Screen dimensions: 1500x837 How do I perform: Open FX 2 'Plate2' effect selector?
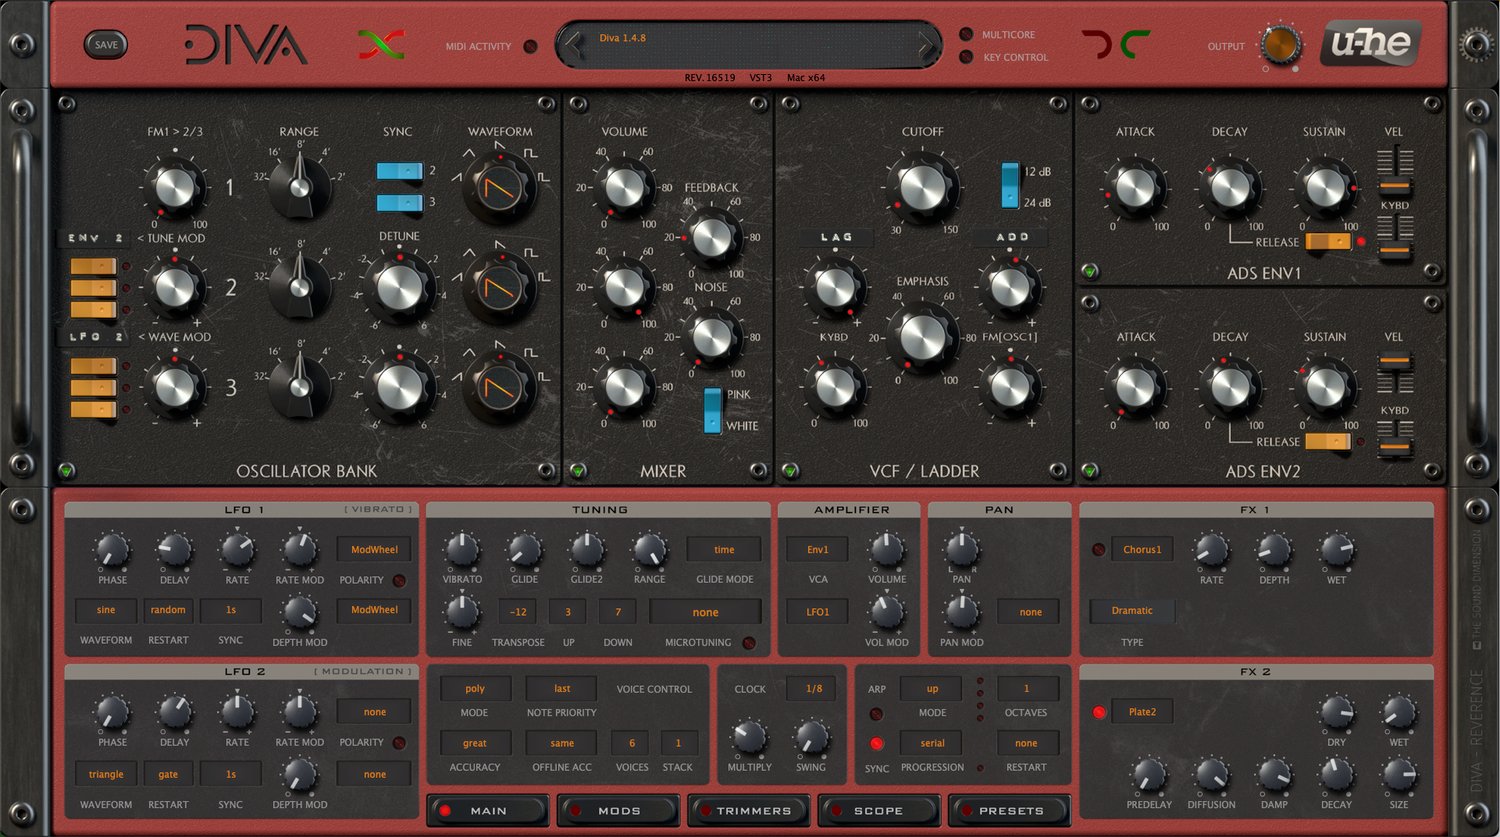click(x=1142, y=712)
